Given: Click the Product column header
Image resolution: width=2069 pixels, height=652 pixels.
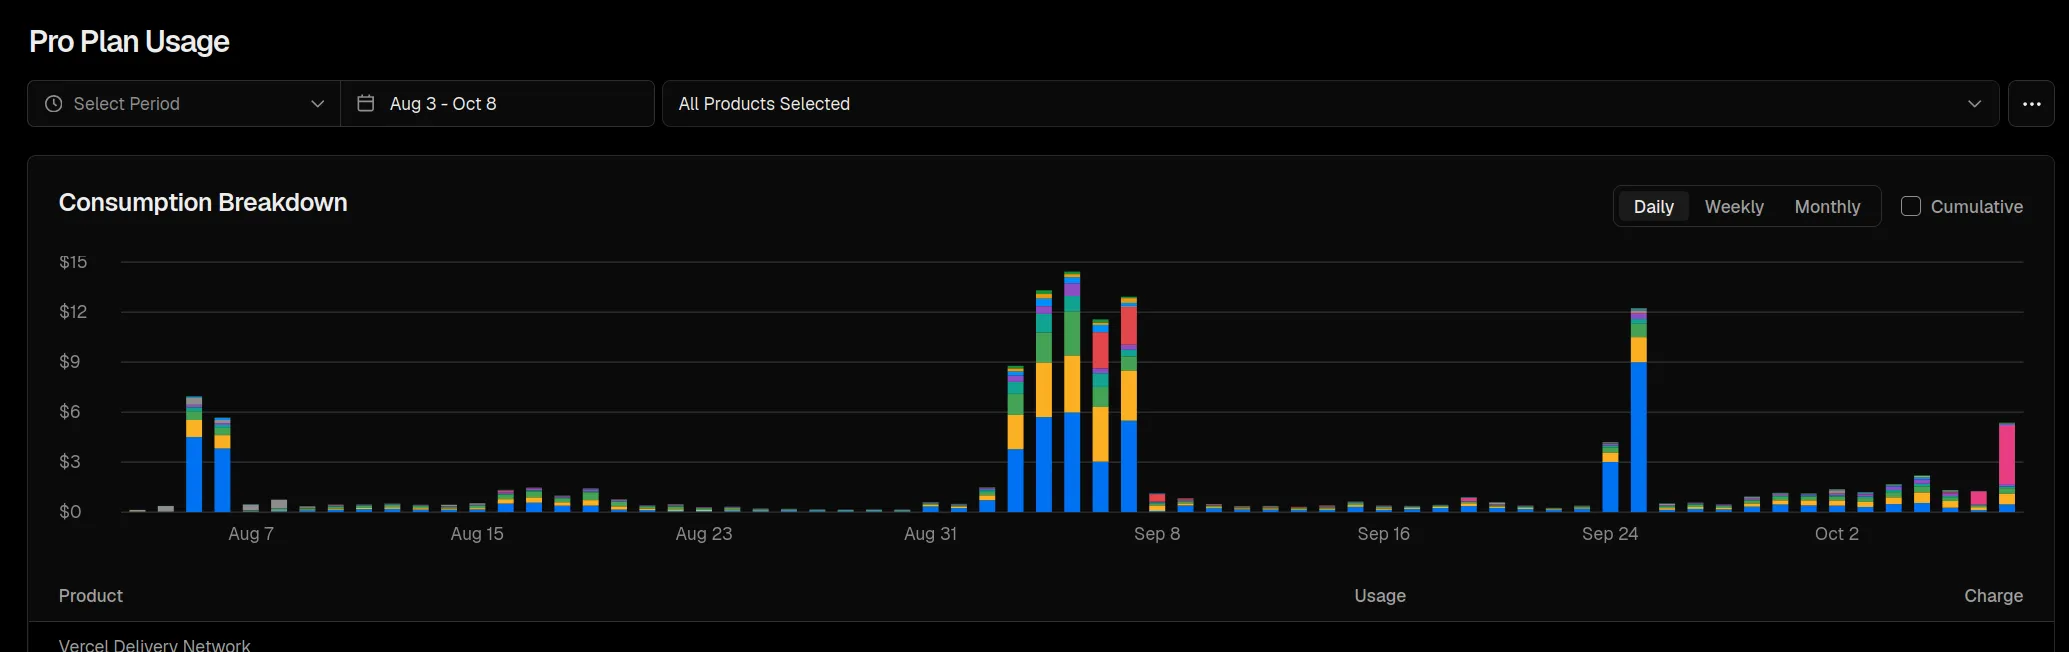Looking at the screenshot, I should click(91, 596).
